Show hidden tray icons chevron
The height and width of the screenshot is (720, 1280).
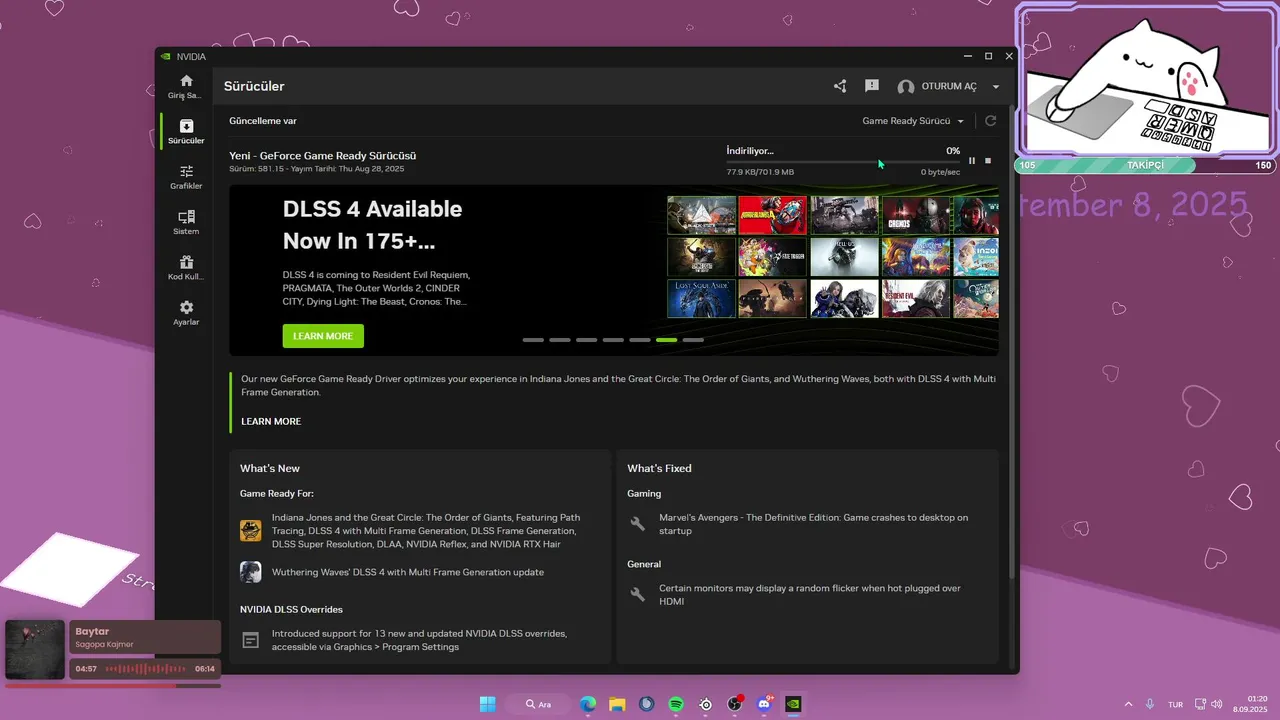[x=1128, y=704]
